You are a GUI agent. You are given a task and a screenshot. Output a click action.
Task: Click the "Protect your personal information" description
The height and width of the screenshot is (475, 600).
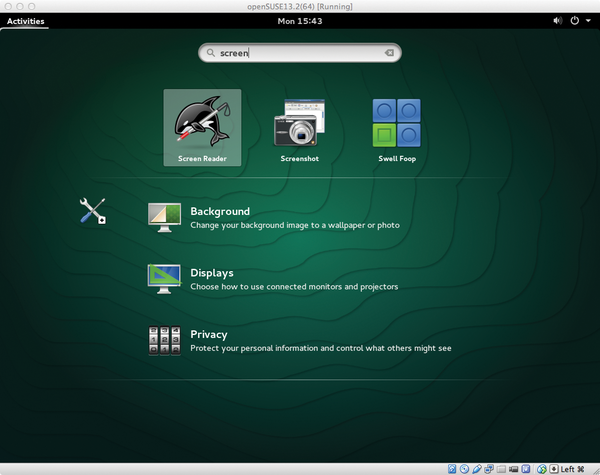click(321, 348)
